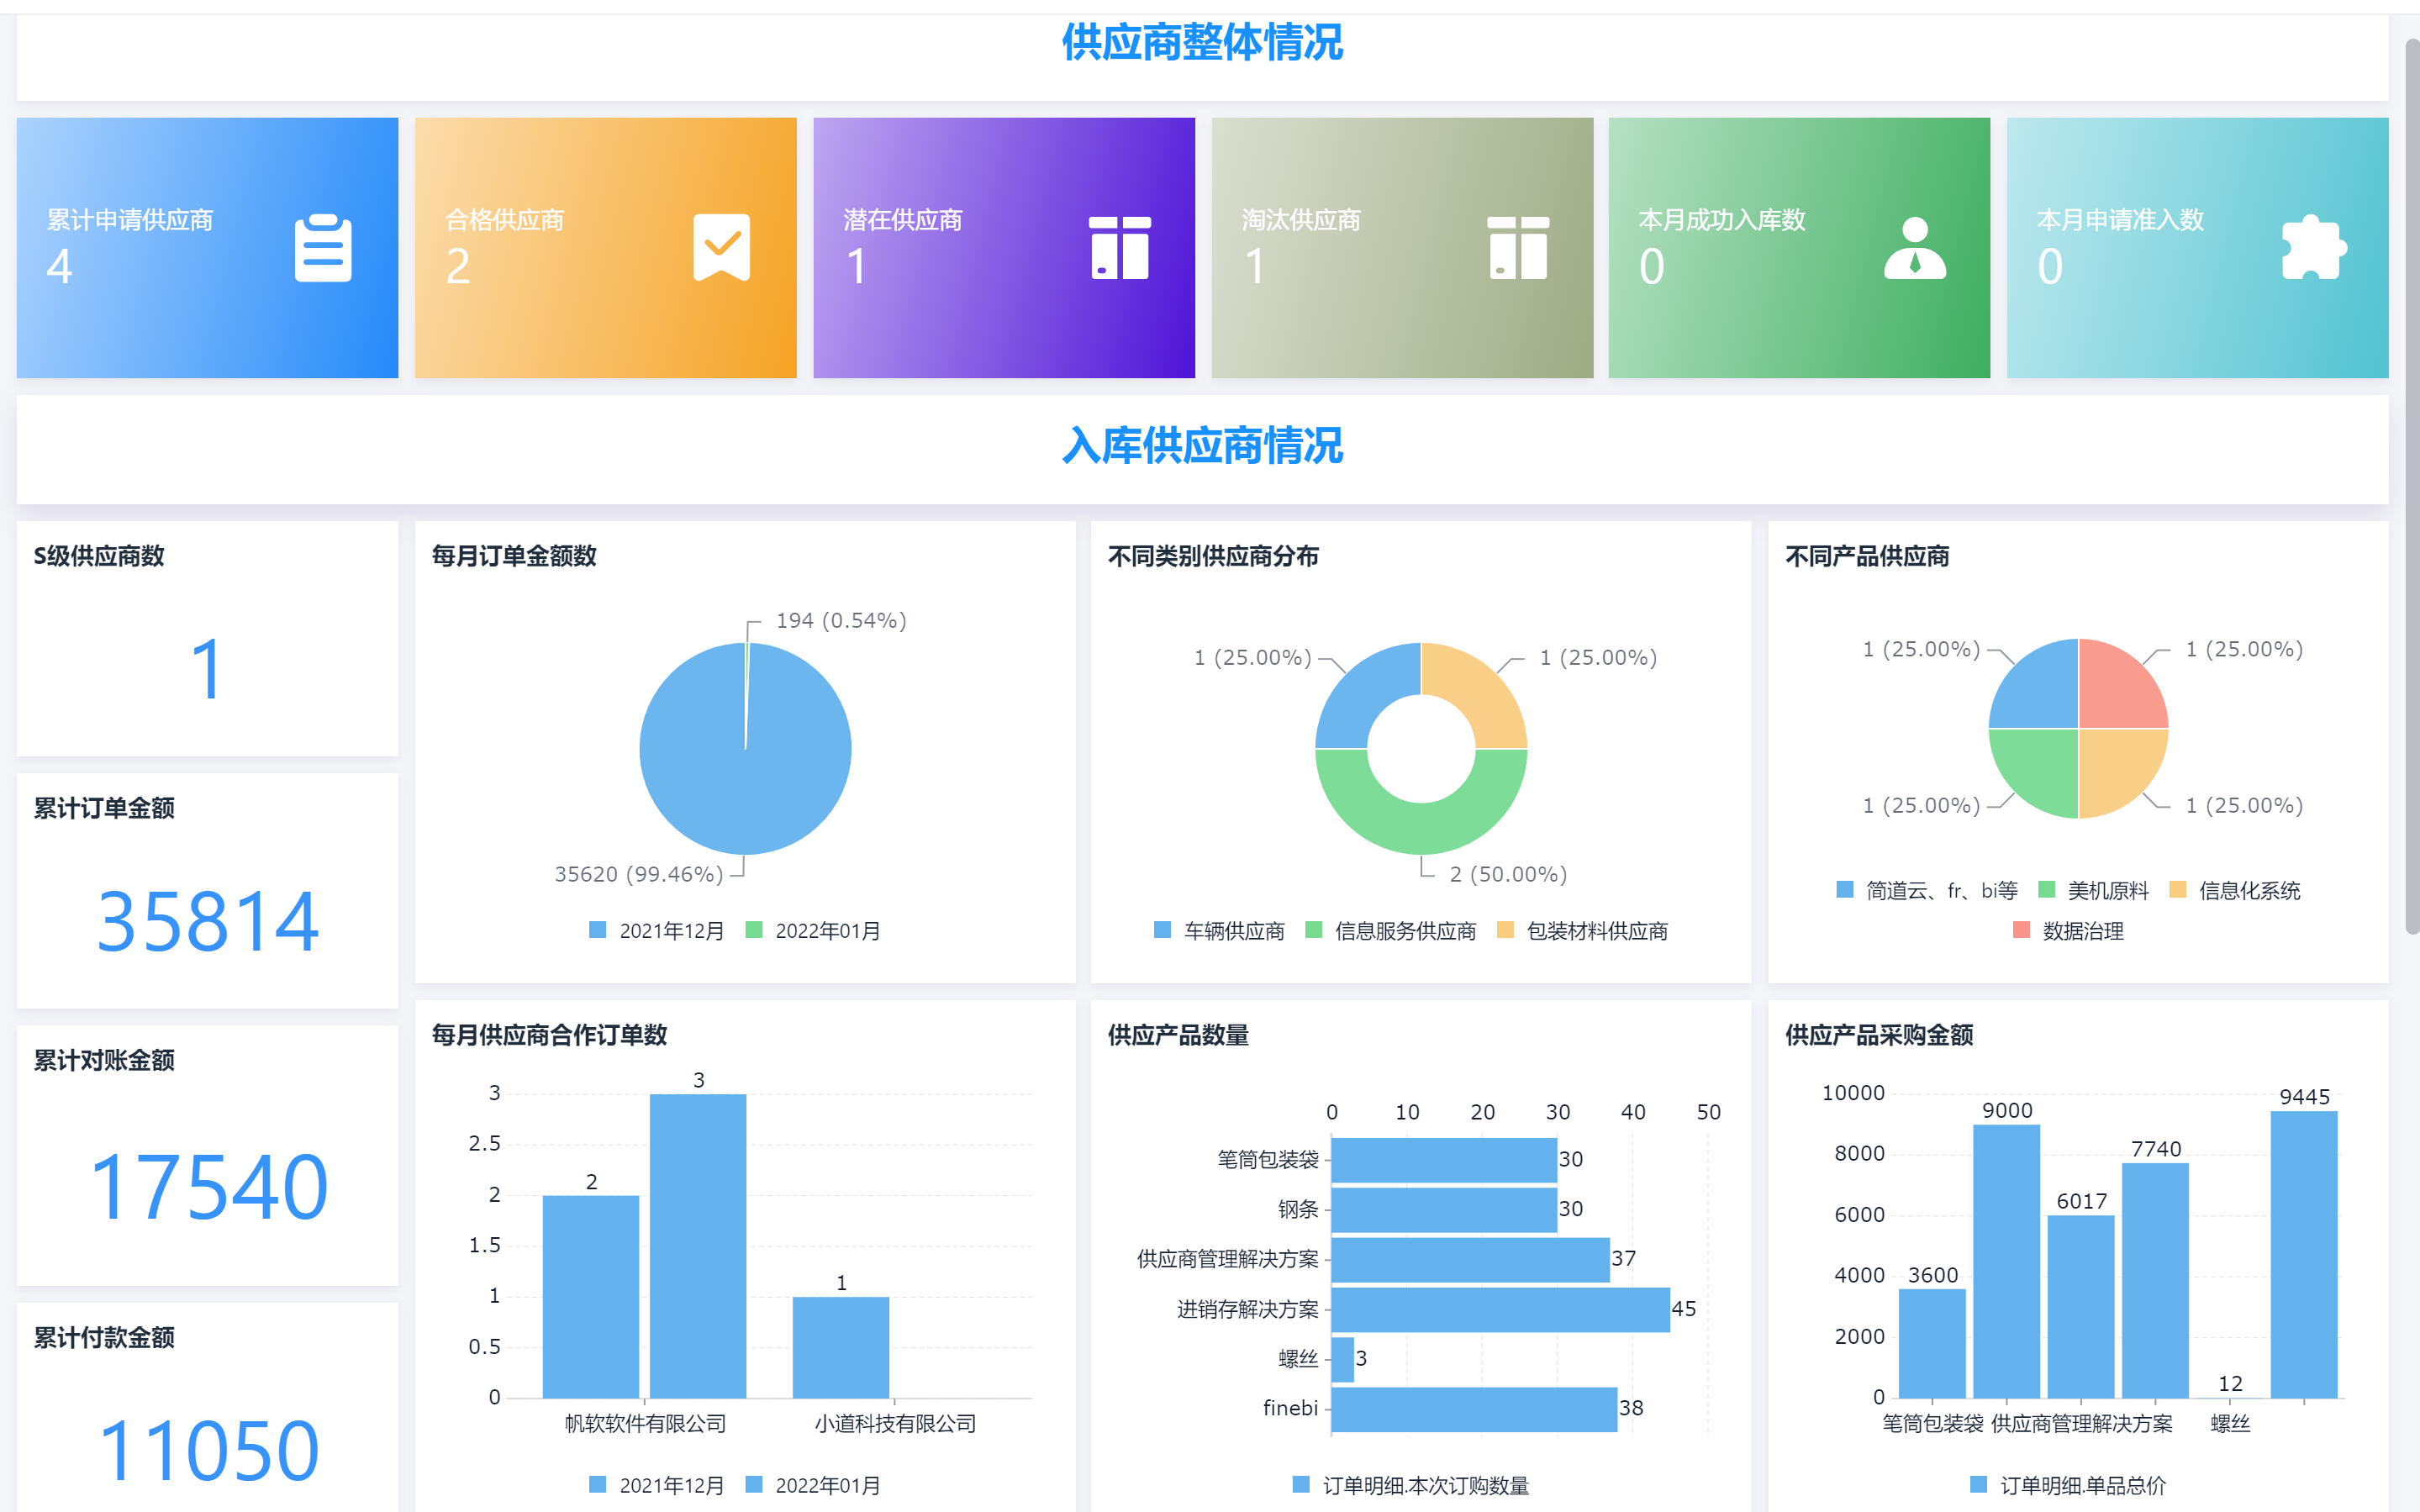
Task: Click the 9445 bar in 供应产品采购金额 chart
Action: tap(2303, 1254)
